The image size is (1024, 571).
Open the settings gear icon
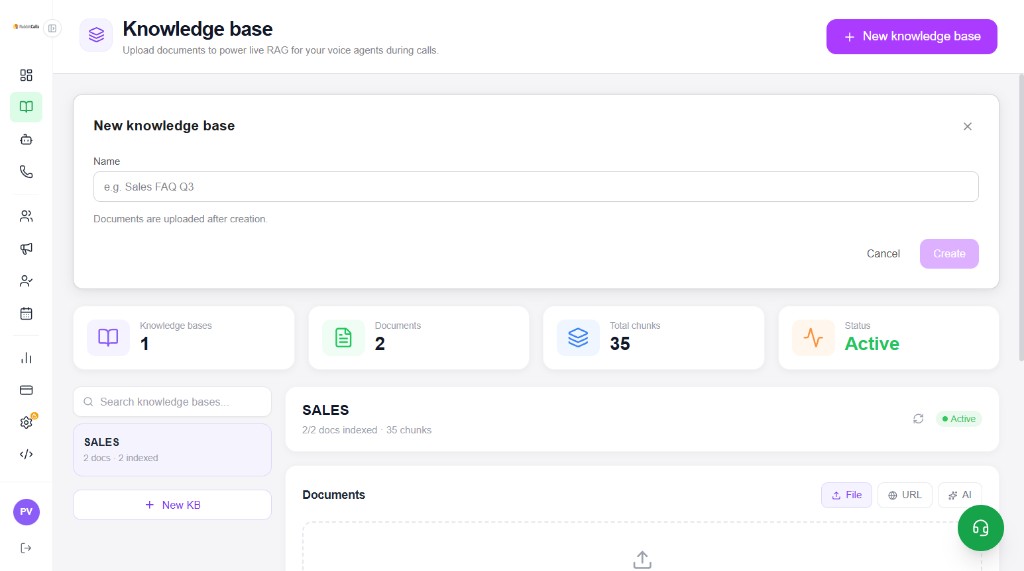[26, 423]
